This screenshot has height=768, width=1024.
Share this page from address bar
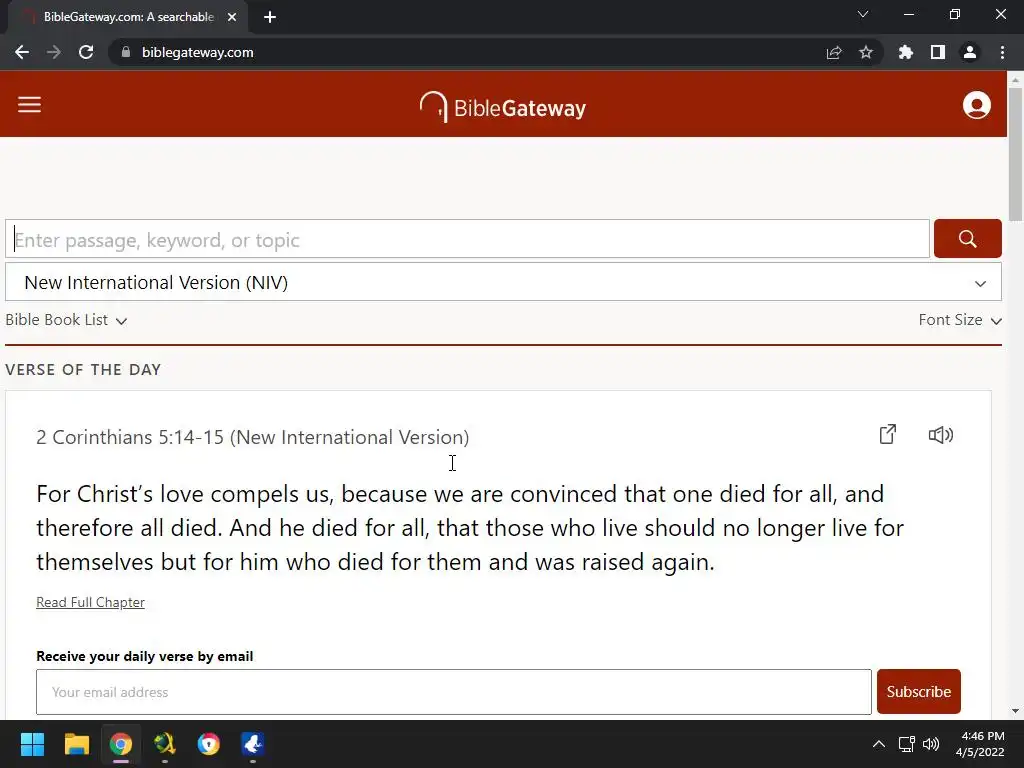[x=834, y=52]
